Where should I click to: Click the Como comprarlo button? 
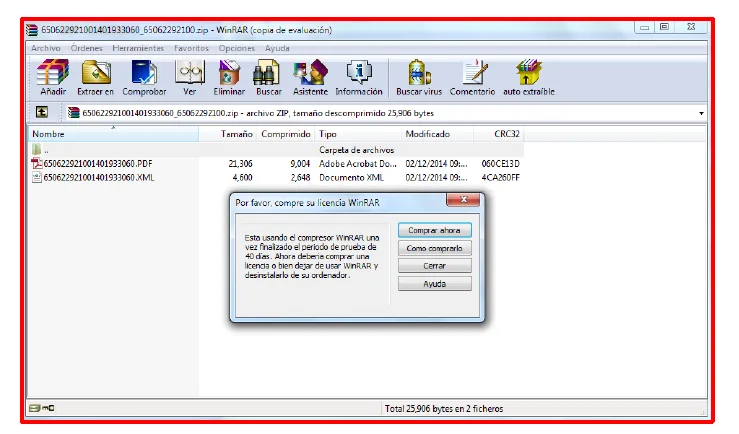click(x=435, y=248)
